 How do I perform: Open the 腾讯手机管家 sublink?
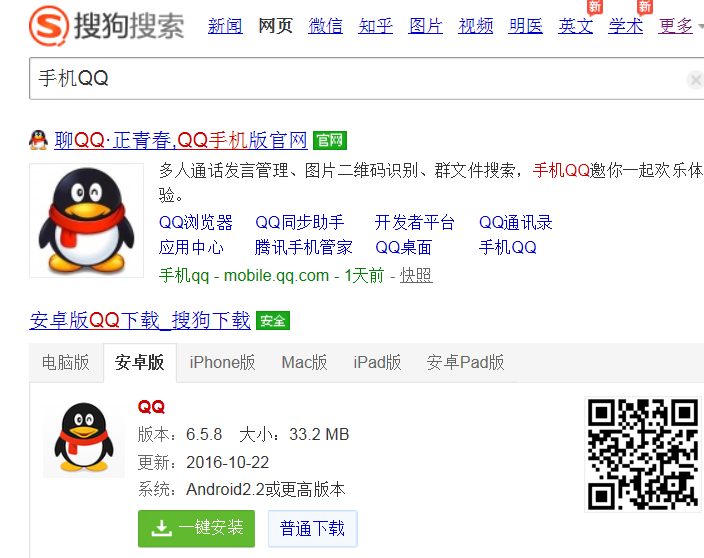pyautogui.click(x=304, y=247)
